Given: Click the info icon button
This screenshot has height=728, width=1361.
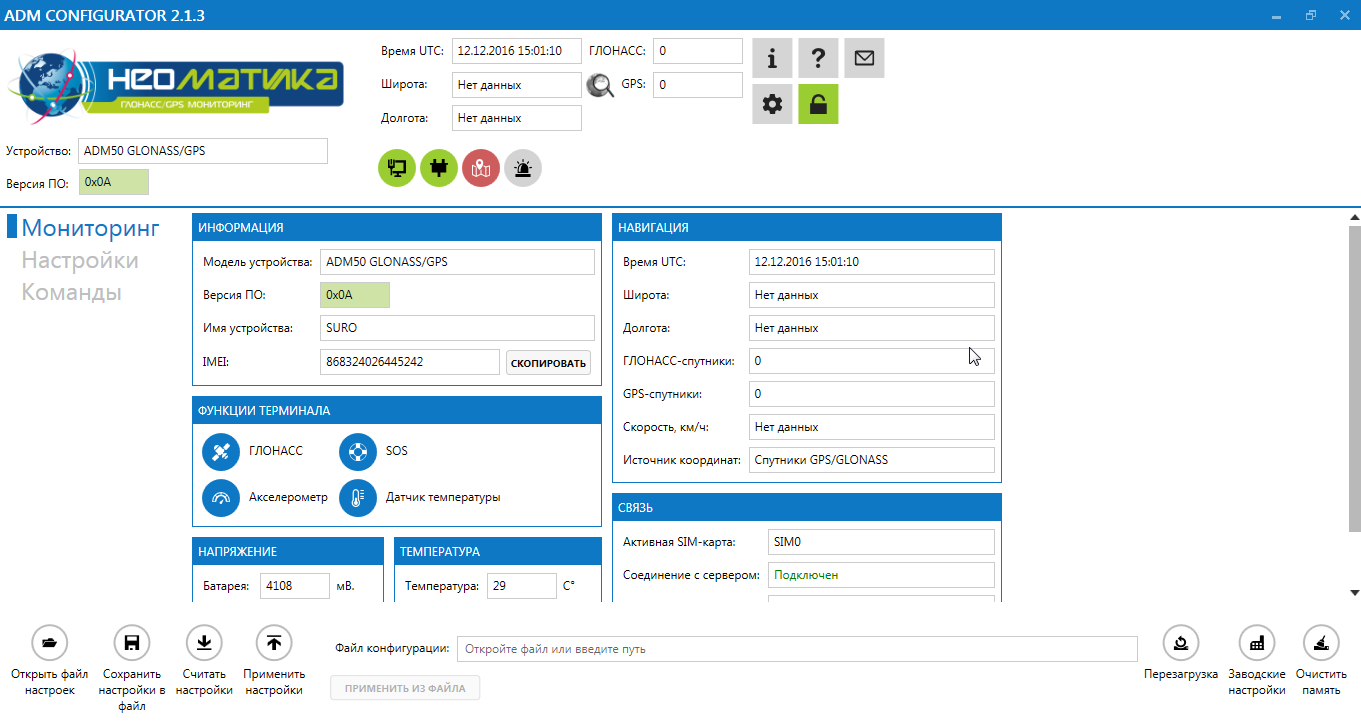Looking at the screenshot, I should pos(772,59).
